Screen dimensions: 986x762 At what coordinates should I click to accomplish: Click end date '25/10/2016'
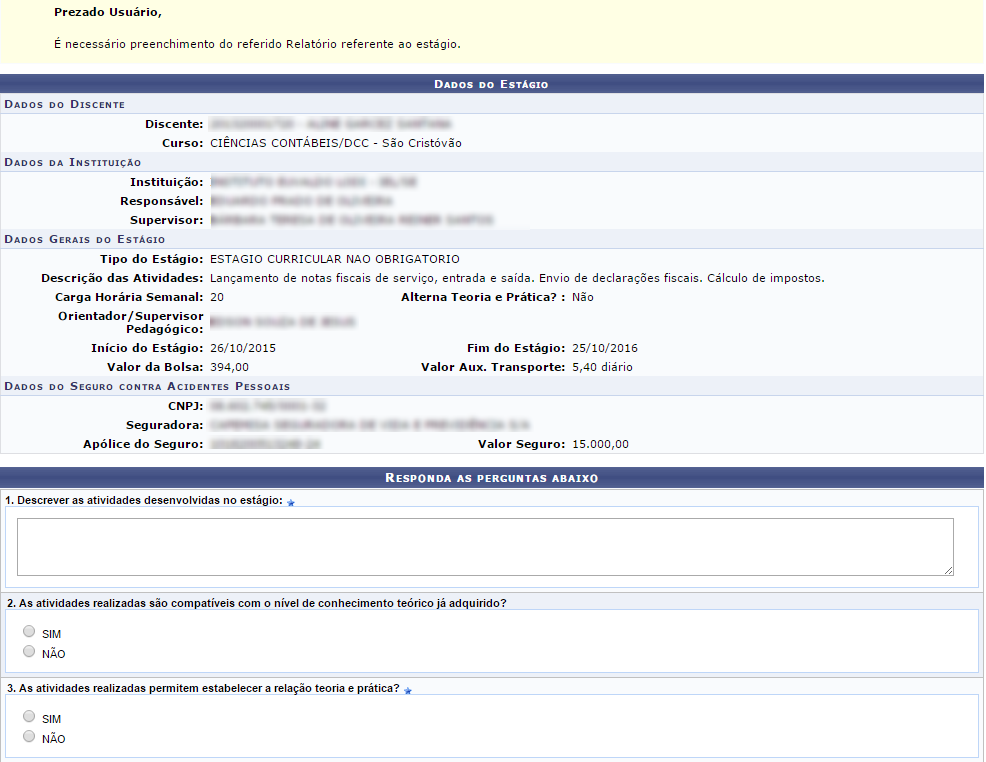click(x=605, y=348)
